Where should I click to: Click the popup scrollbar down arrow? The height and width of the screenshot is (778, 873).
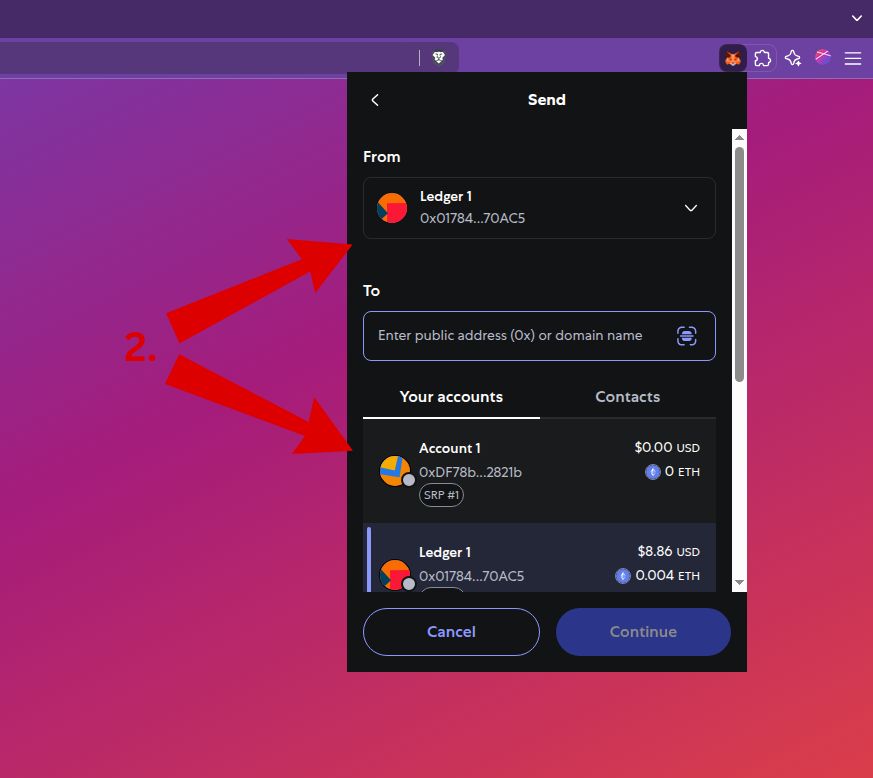coord(739,583)
